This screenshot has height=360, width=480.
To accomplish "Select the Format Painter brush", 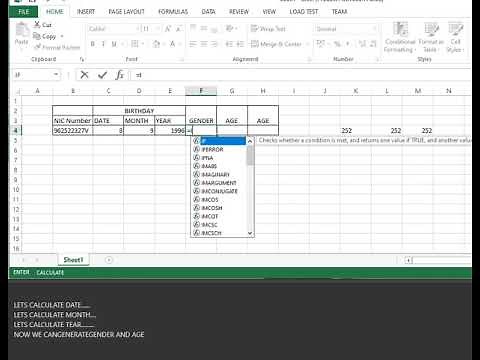I will pos(37,47).
